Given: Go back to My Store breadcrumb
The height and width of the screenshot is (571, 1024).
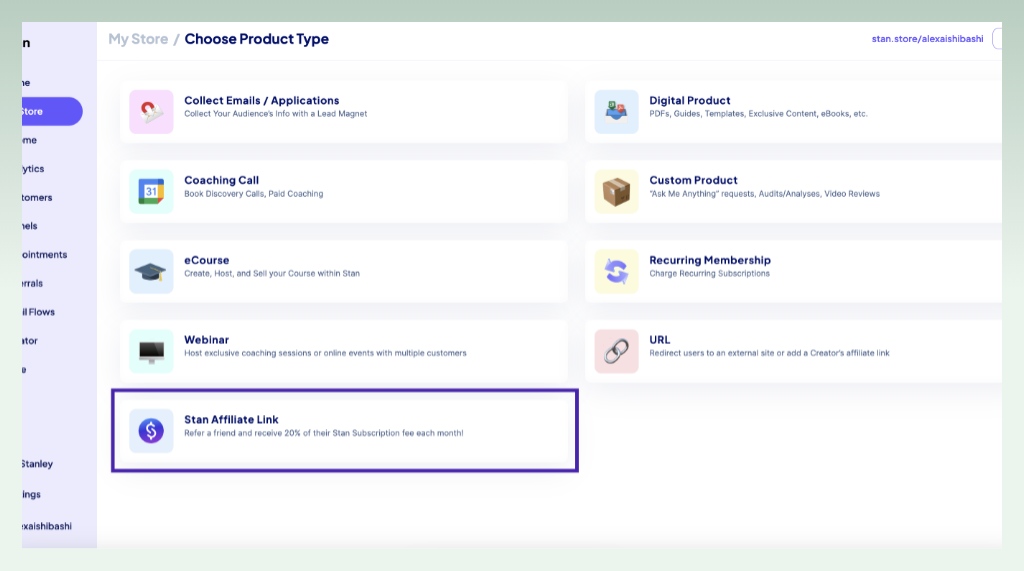Looking at the screenshot, I should [138, 39].
